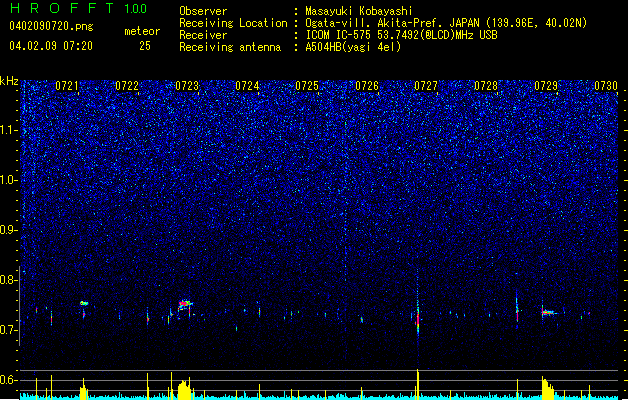Click the 0729 time marker
This screenshot has width=629, height=400.
coord(546,85)
